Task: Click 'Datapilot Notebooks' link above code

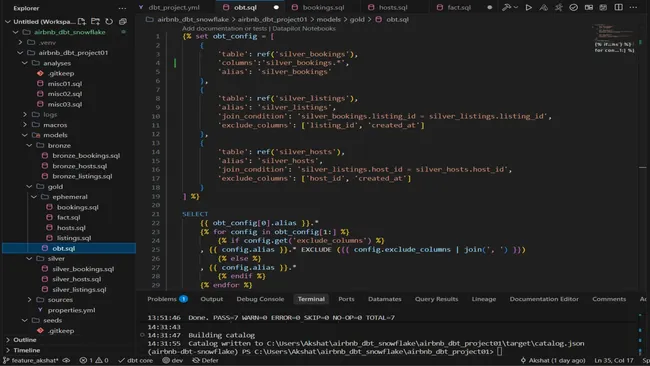Action: click(x=304, y=29)
